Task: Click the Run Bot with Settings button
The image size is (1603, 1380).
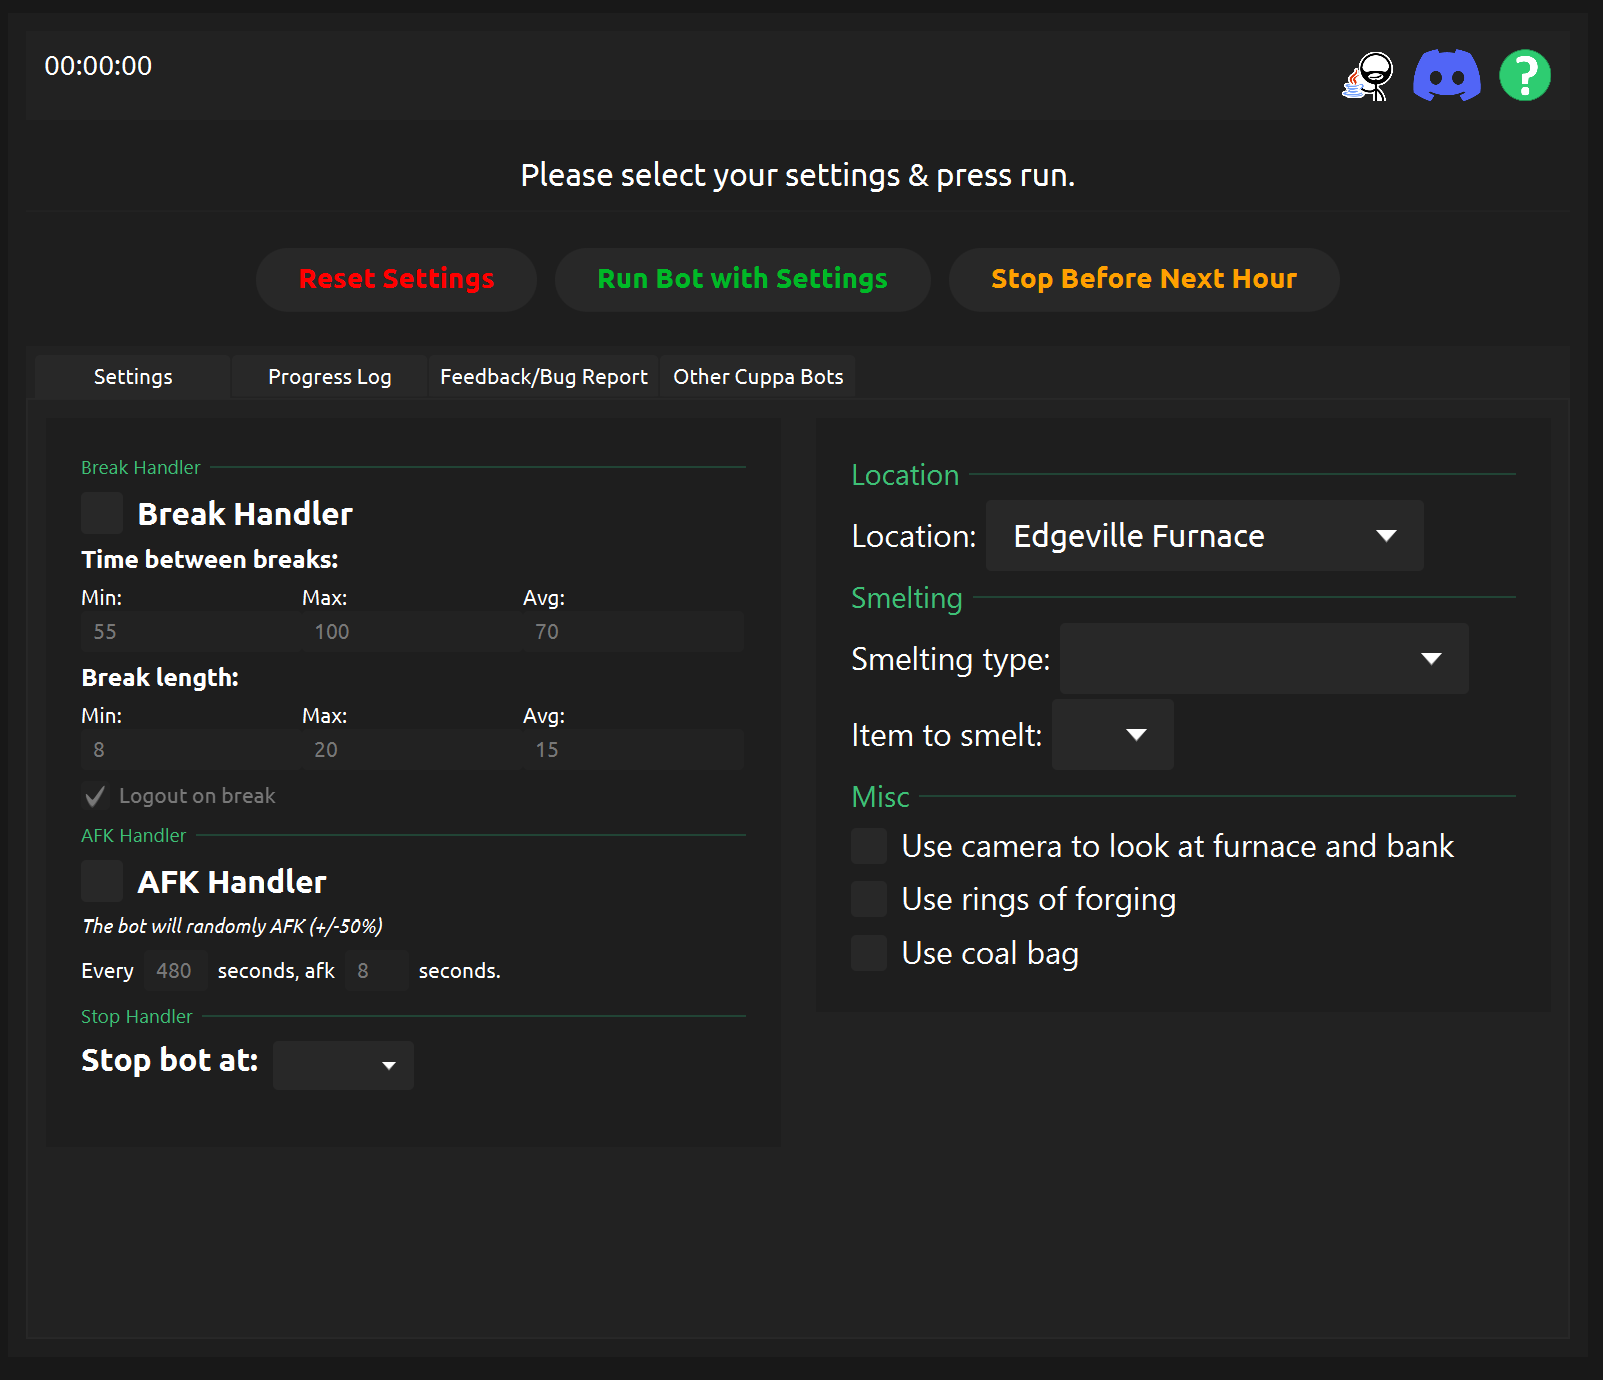Action: [742, 279]
